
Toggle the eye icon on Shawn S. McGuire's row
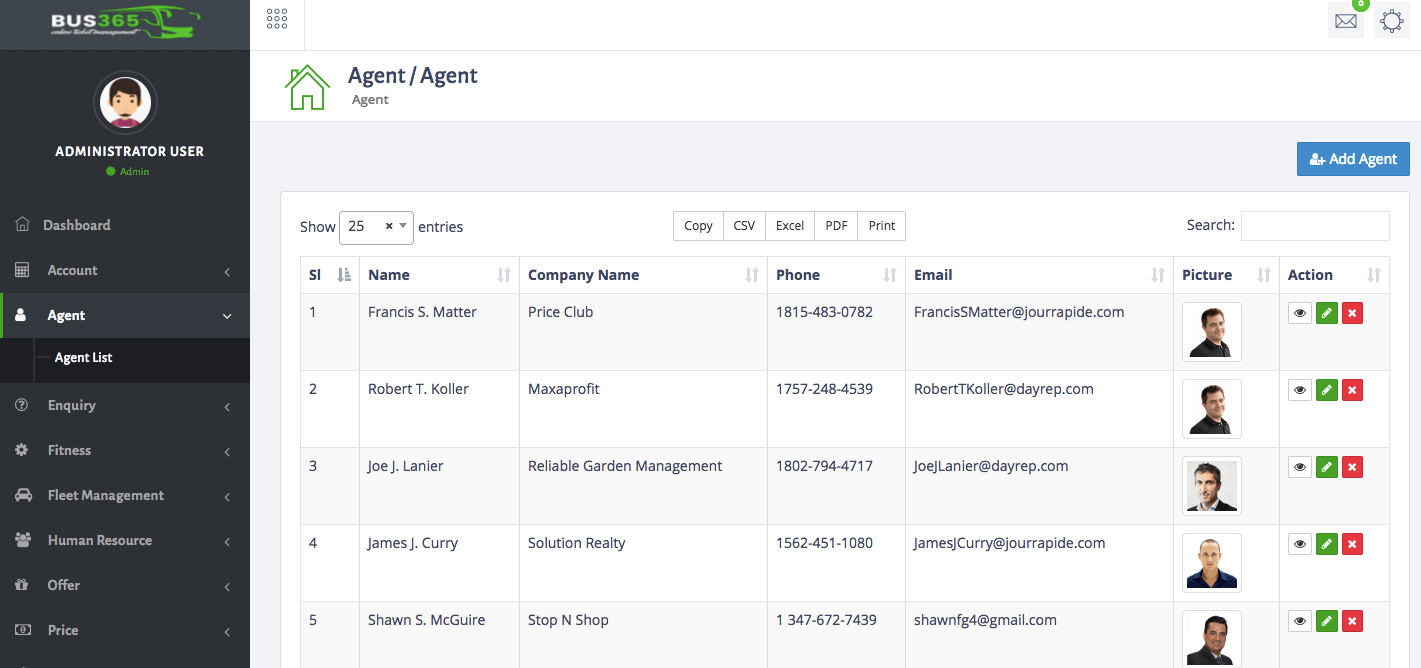(1299, 620)
